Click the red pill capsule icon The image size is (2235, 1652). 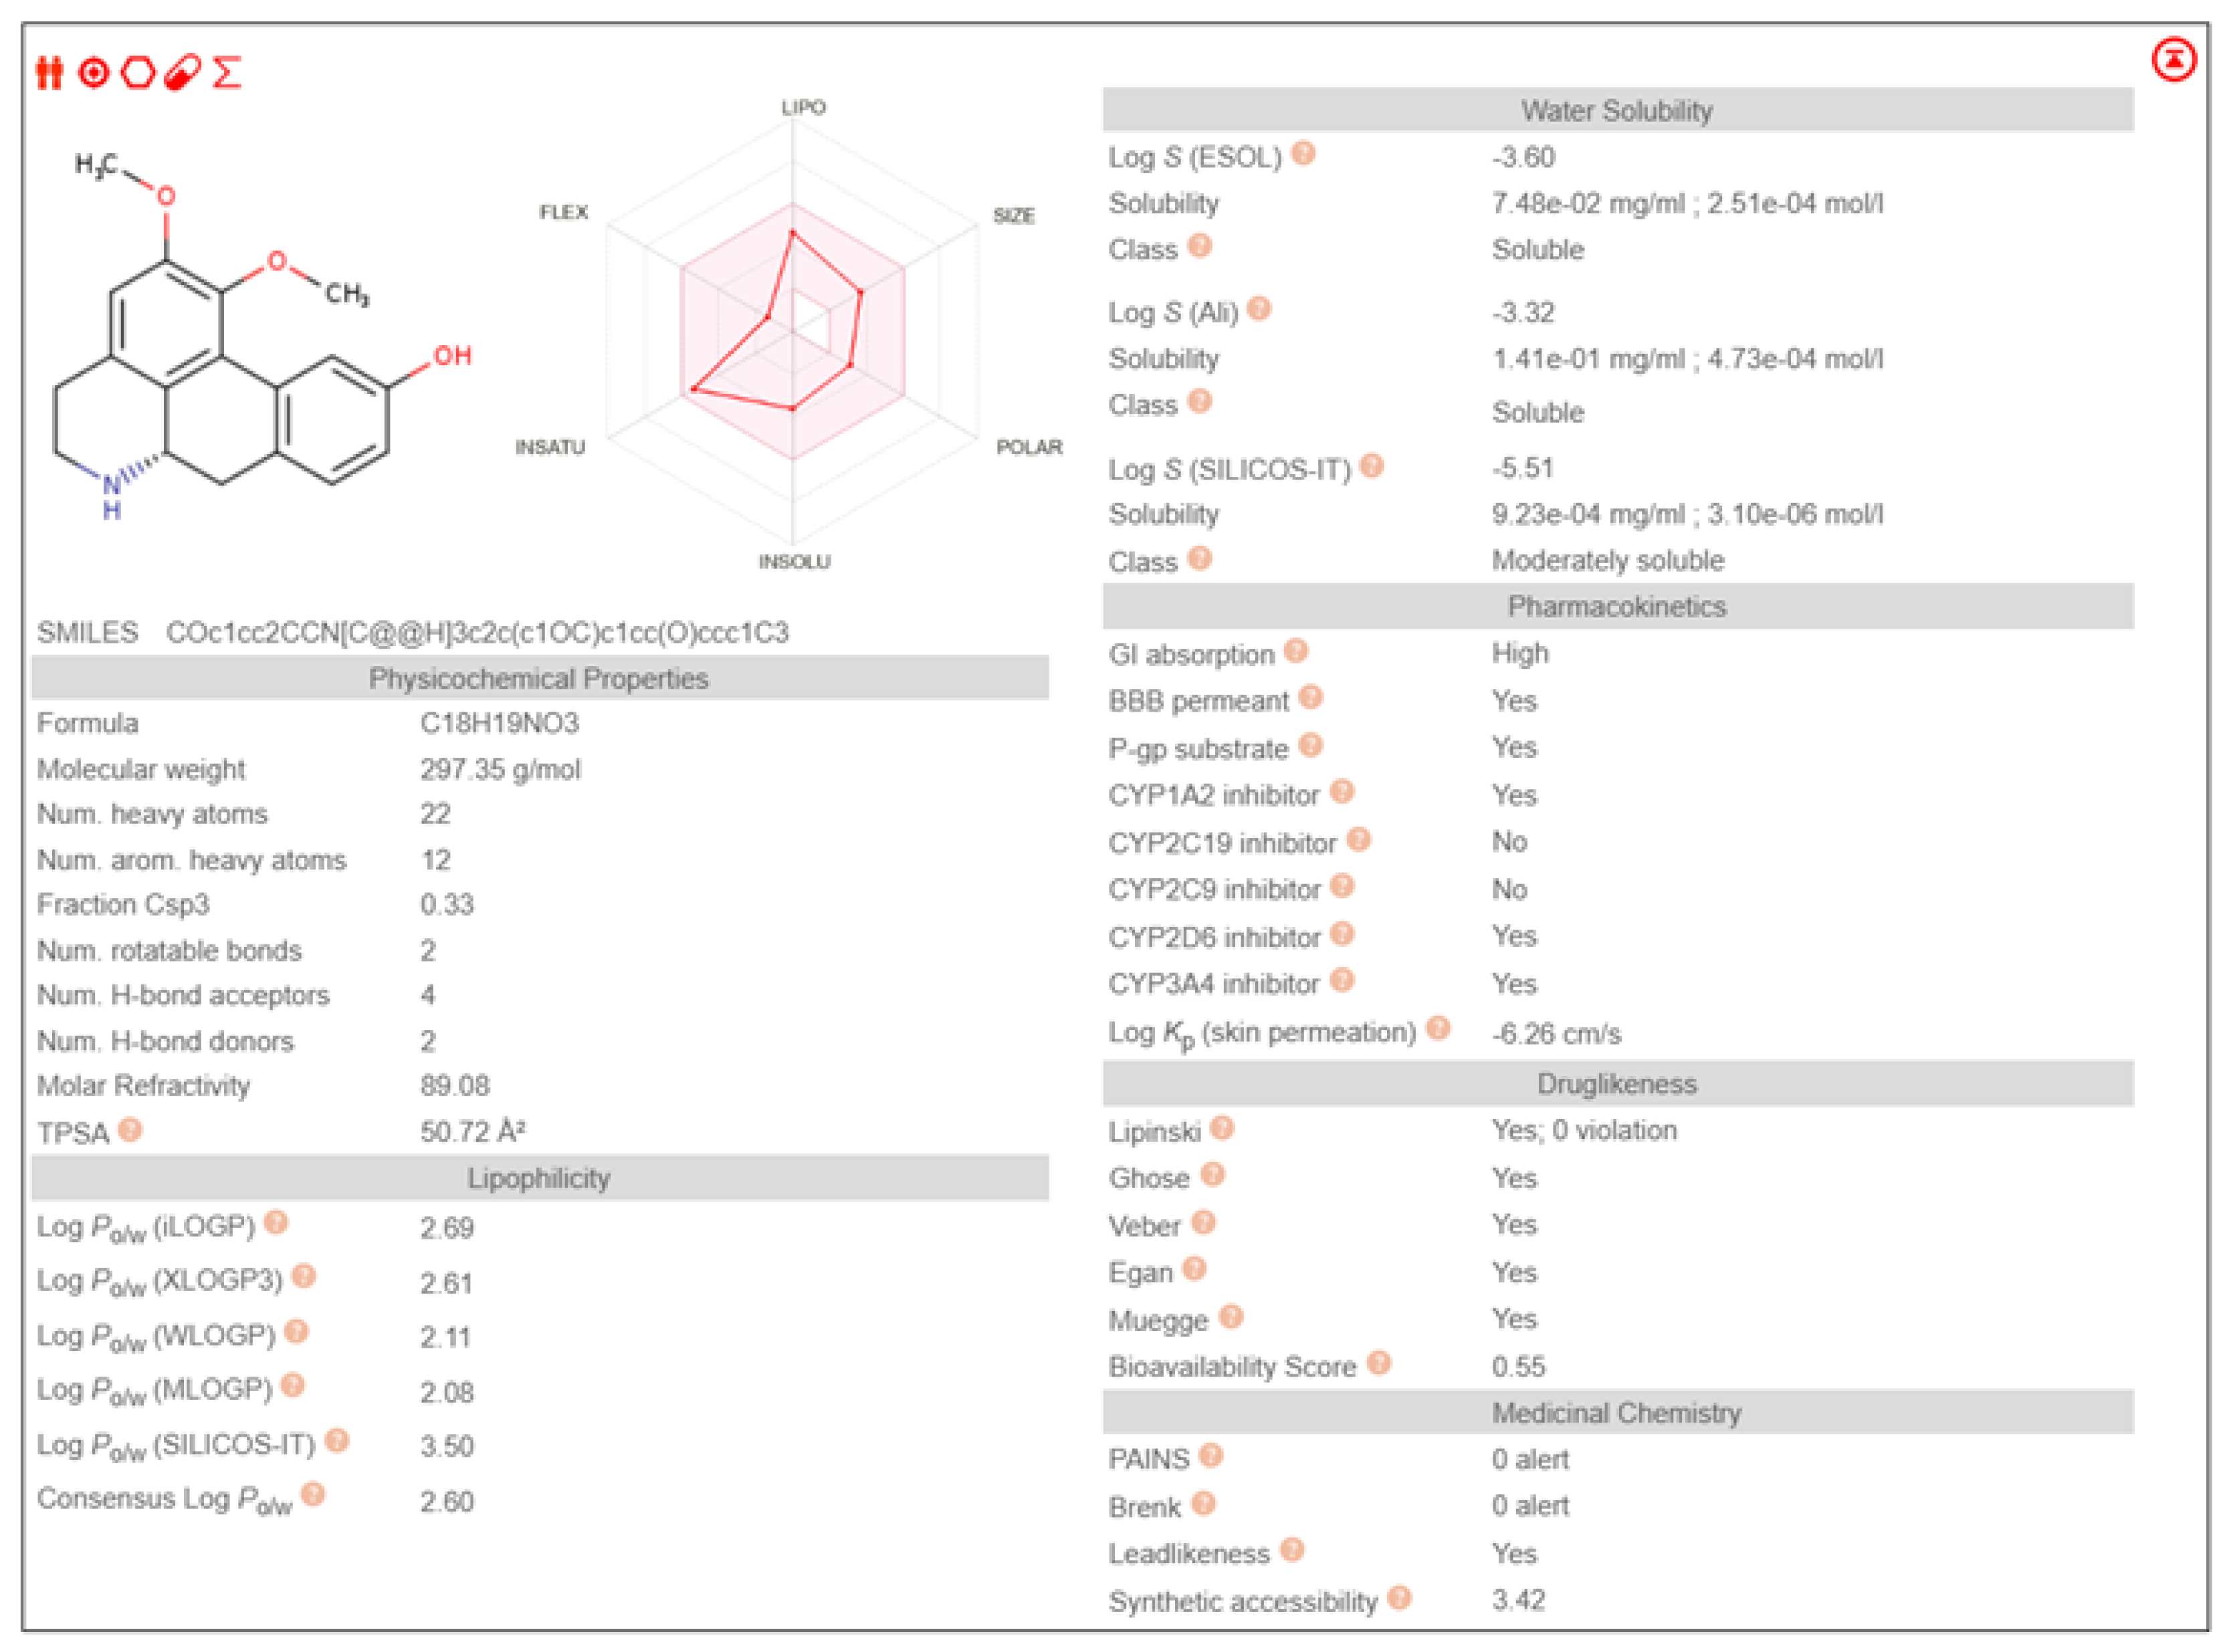coord(182,73)
